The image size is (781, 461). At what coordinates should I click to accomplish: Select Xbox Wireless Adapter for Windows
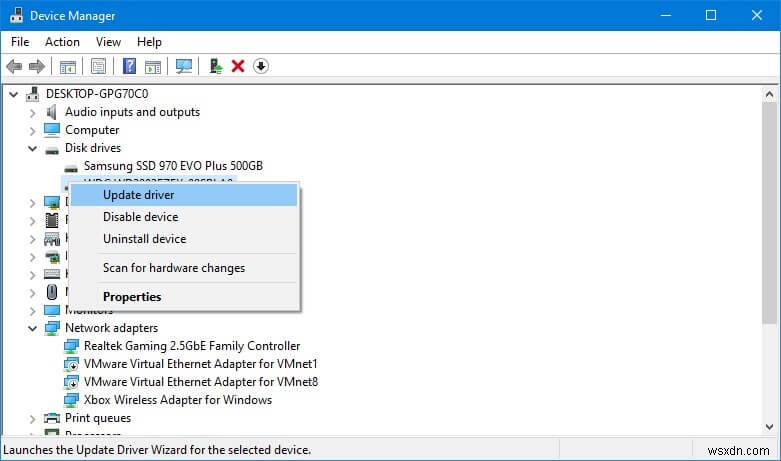pos(178,400)
